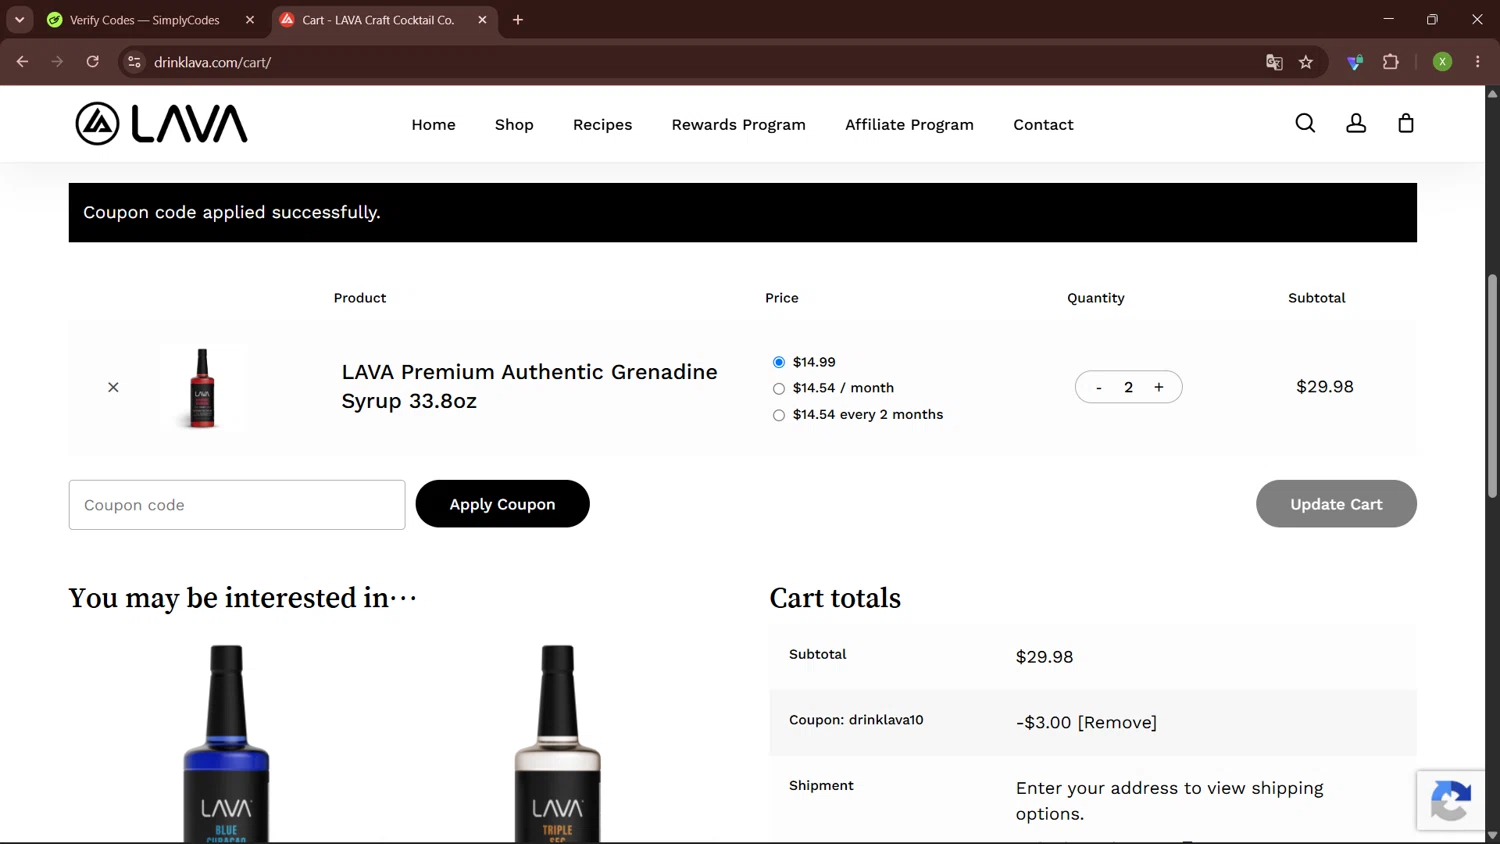Open the tab search dropdown arrow

(19, 20)
